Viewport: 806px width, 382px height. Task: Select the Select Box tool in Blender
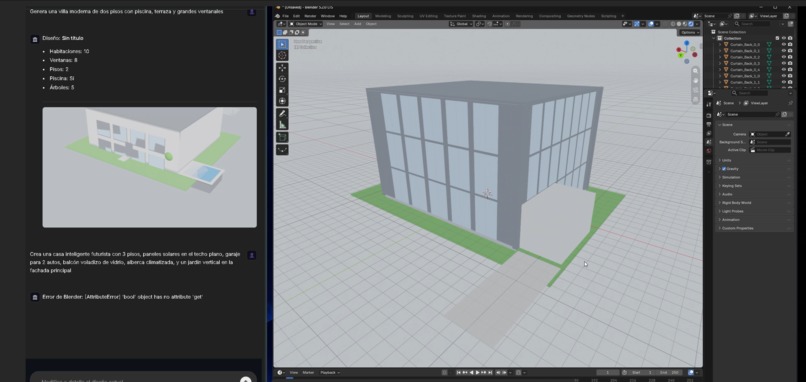click(282, 44)
